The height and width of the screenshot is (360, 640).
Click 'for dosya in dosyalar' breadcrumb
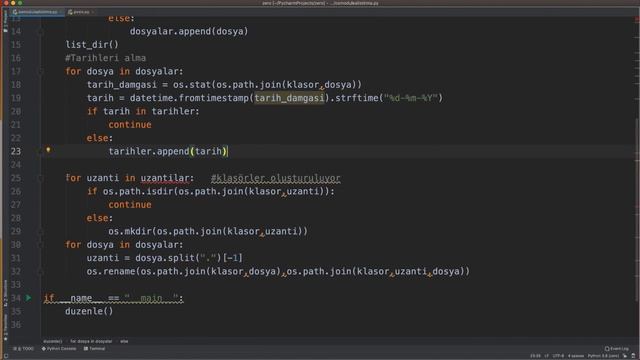pyautogui.click(x=91, y=341)
